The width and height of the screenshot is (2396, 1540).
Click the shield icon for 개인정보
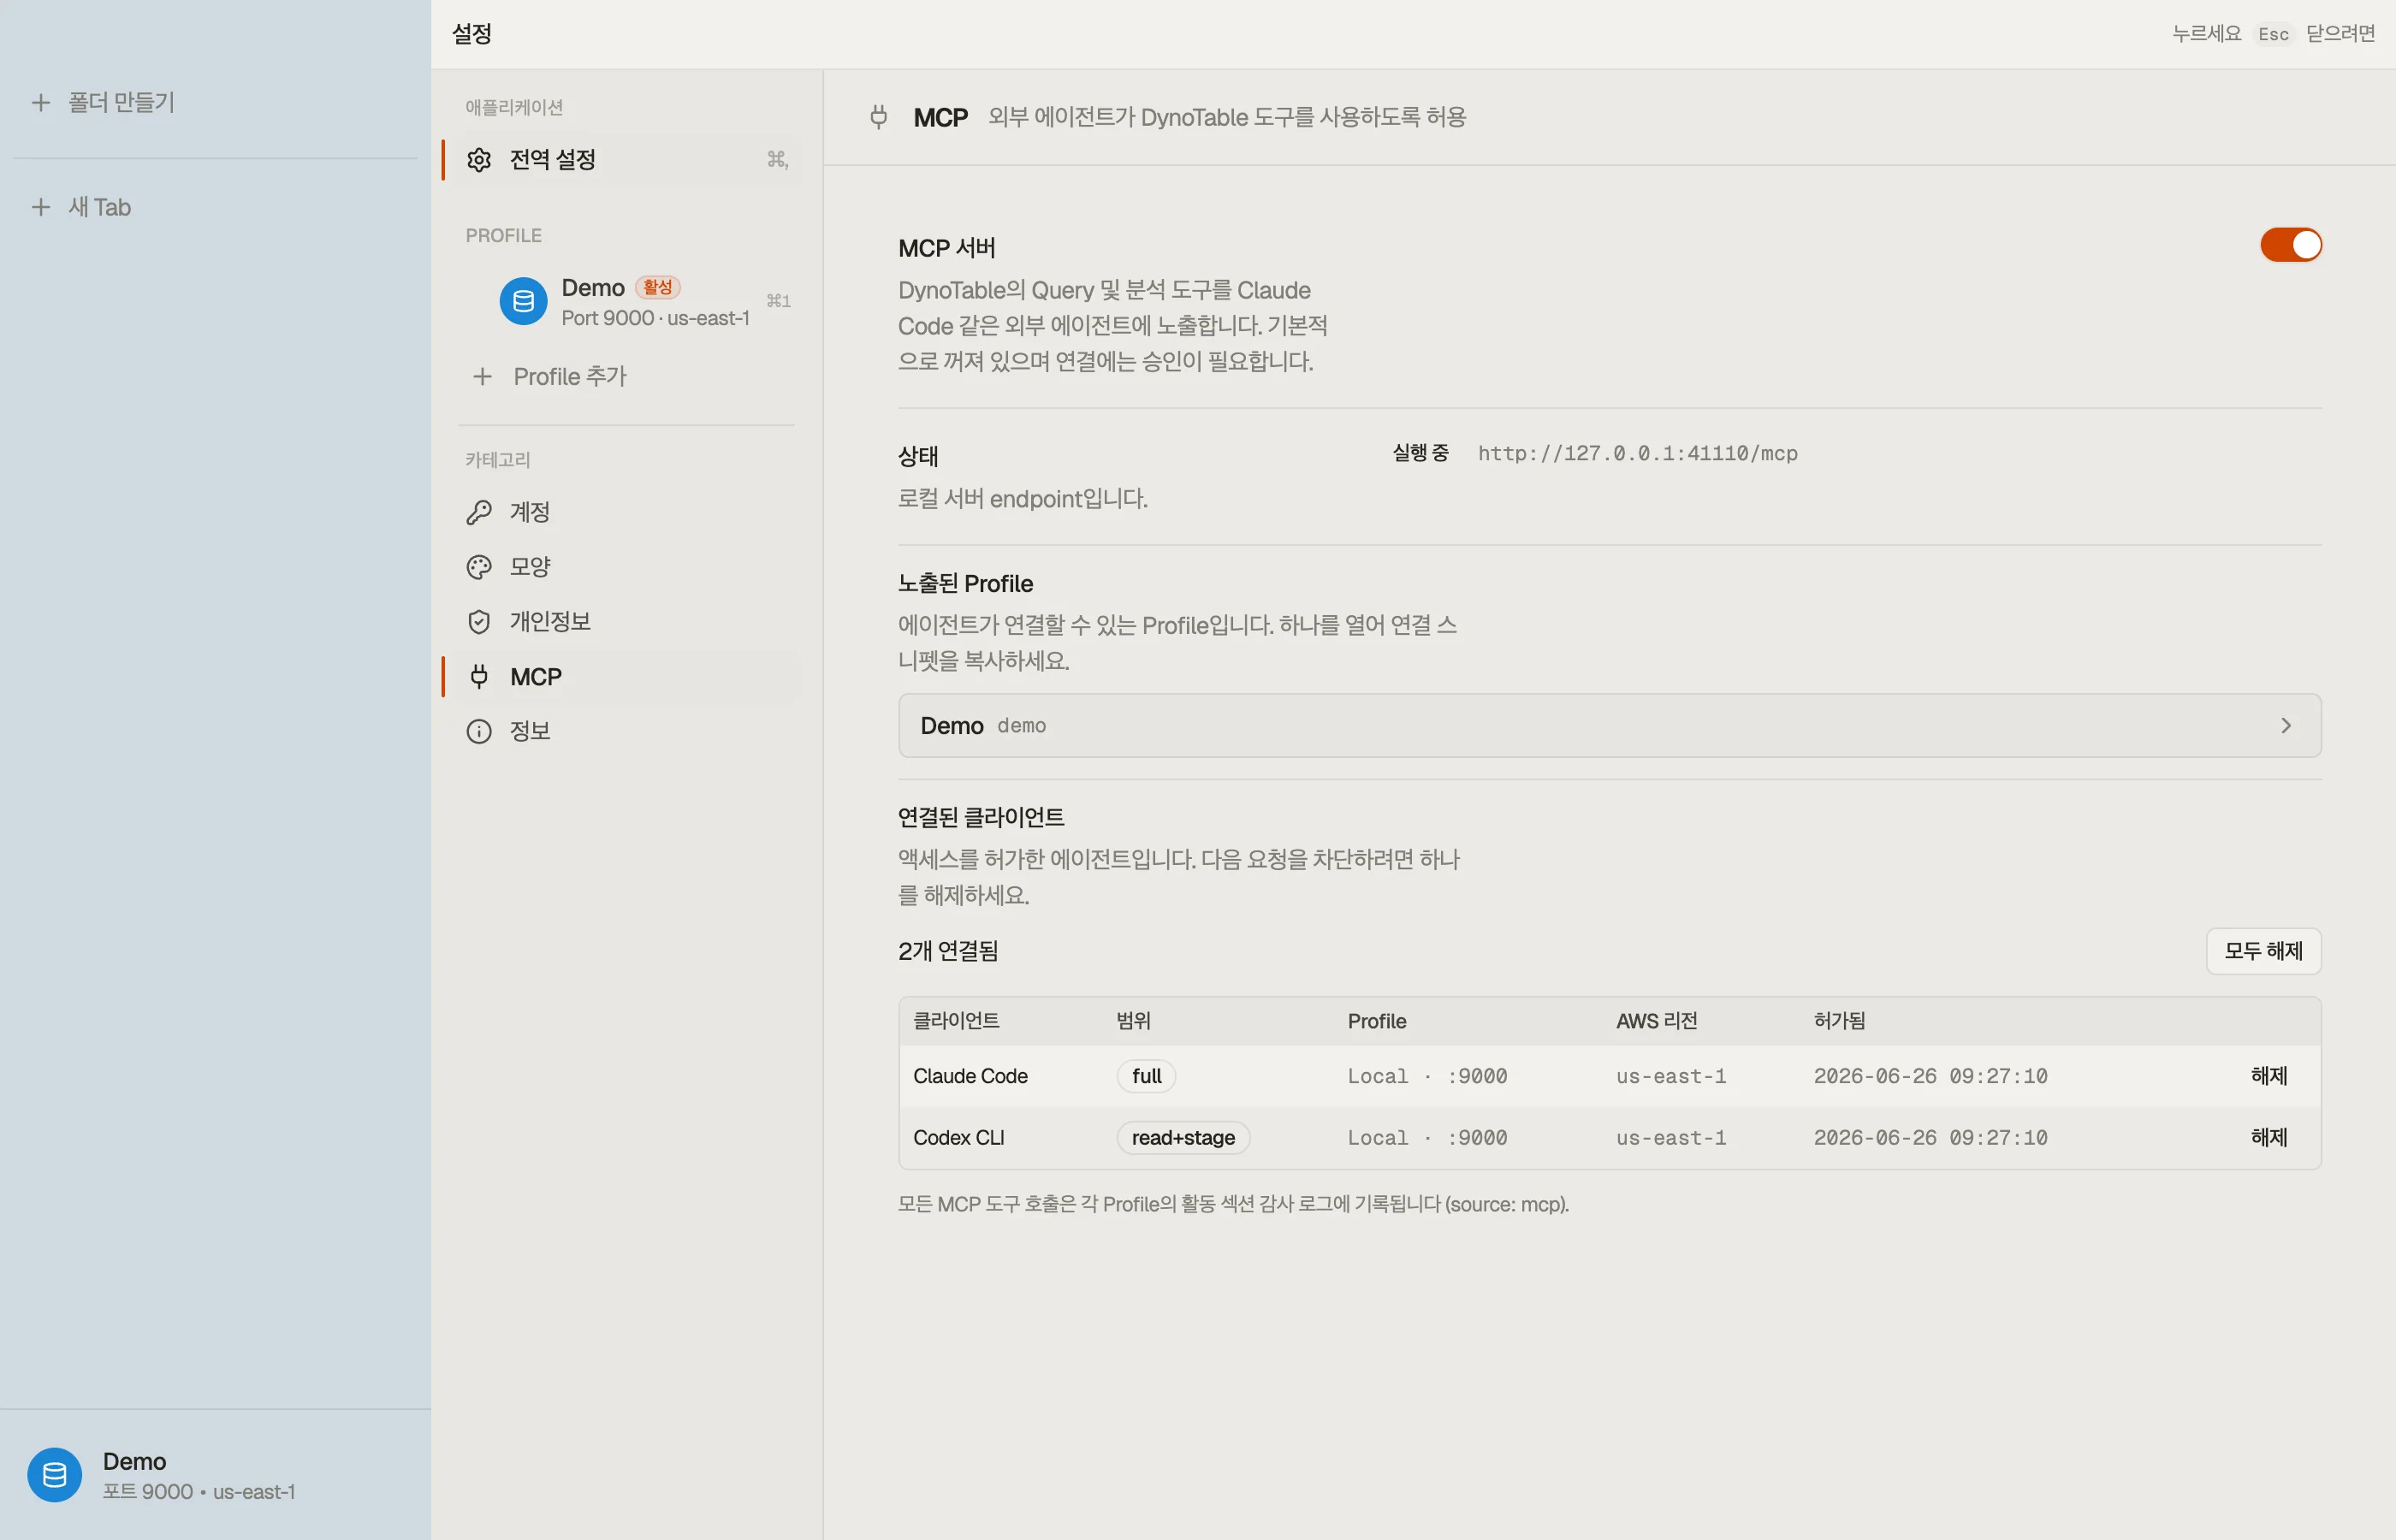(479, 622)
